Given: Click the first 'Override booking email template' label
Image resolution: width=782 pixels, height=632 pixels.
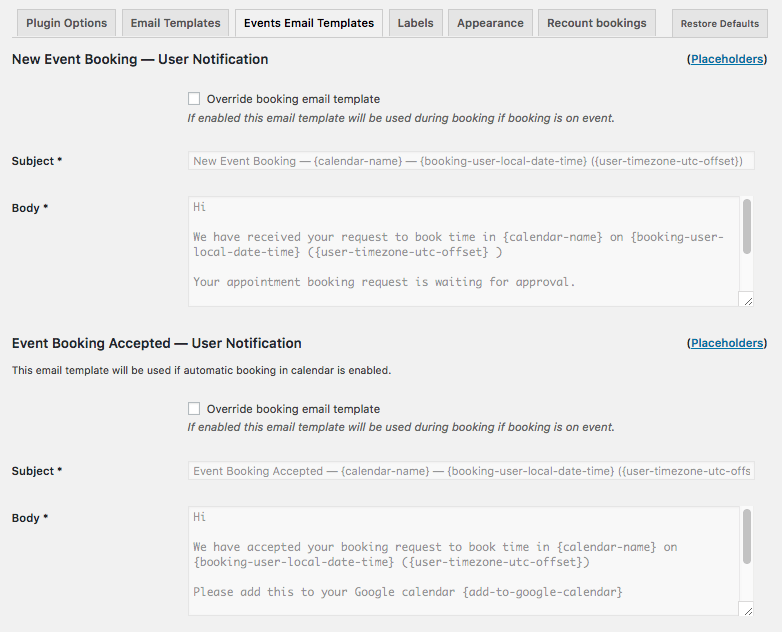Looking at the screenshot, I should [293, 99].
